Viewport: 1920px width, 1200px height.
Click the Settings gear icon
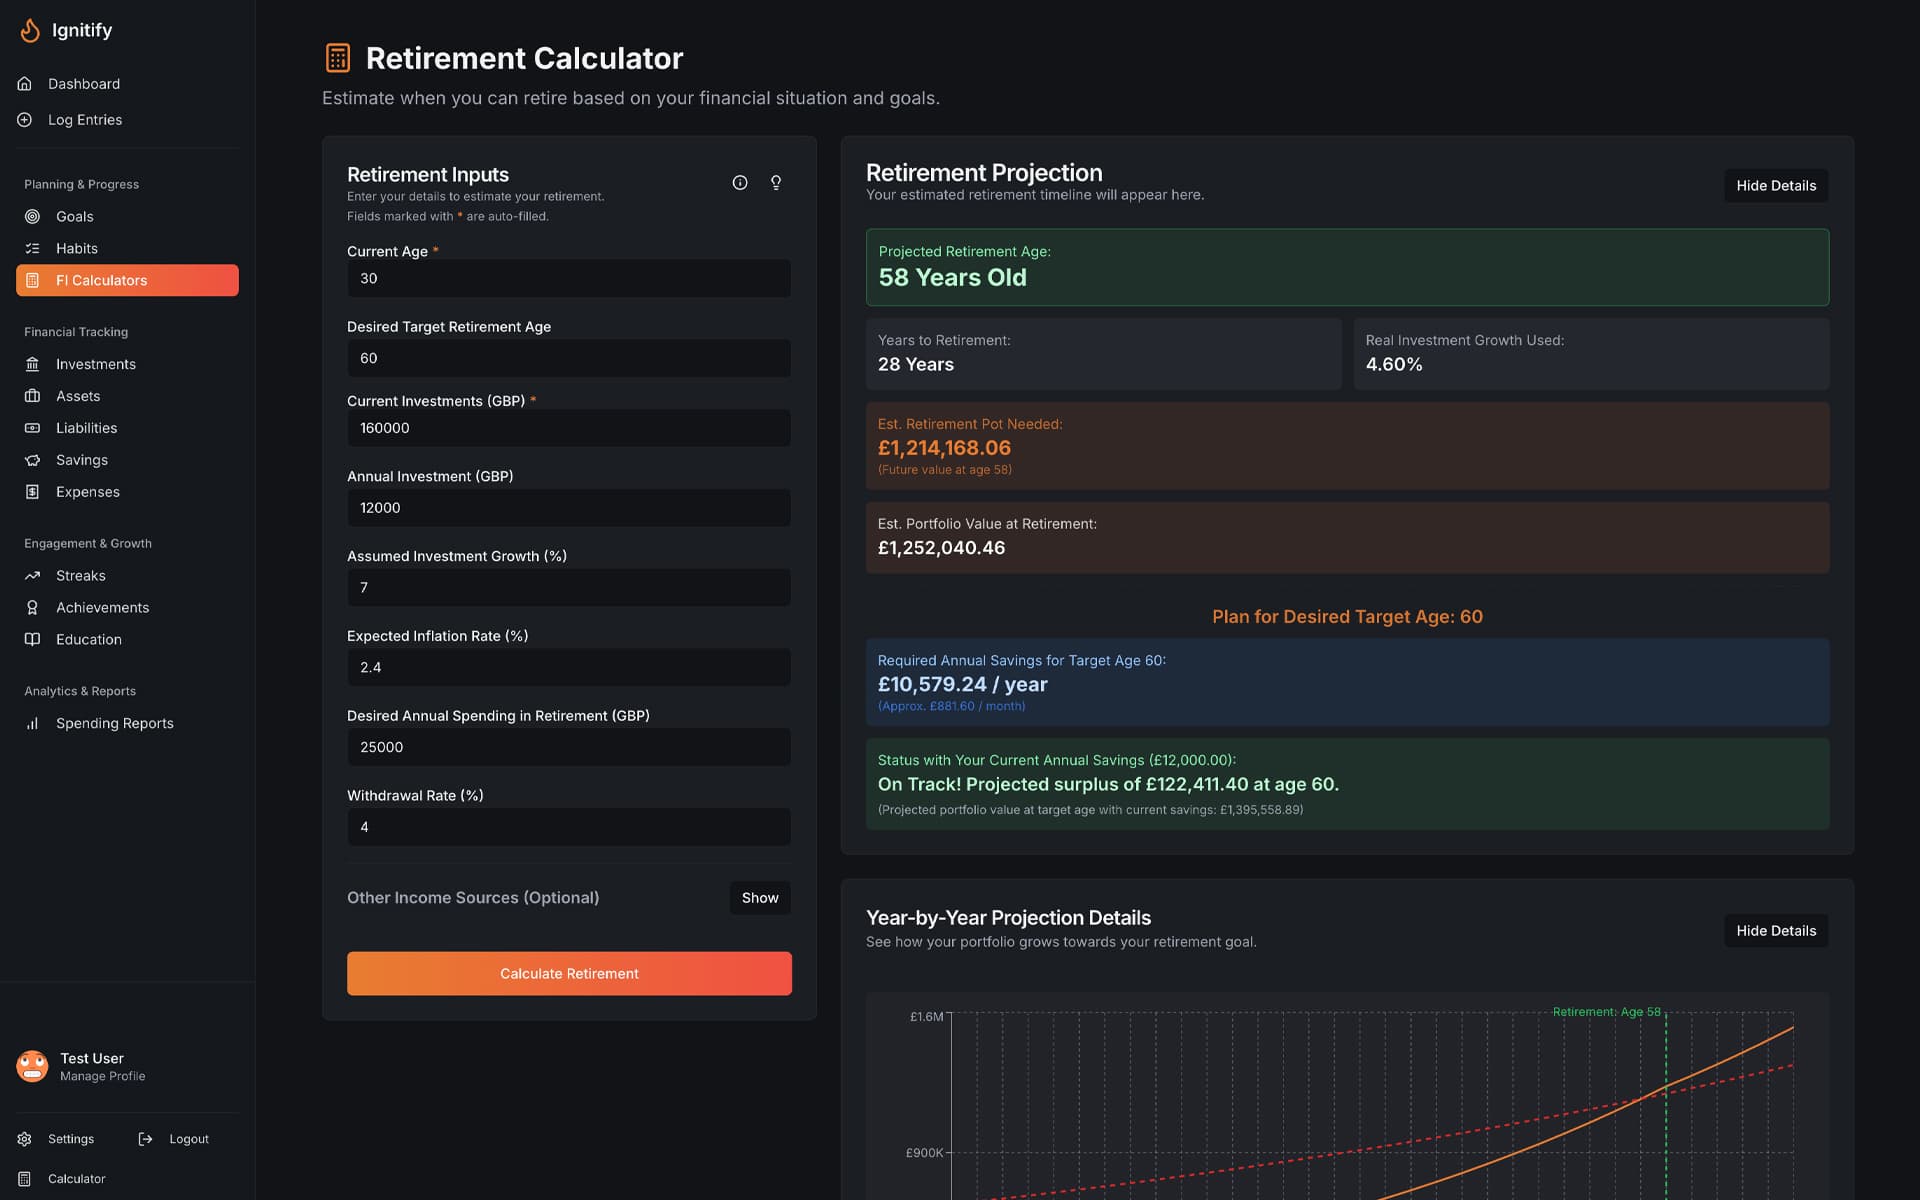pos(25,1139)
